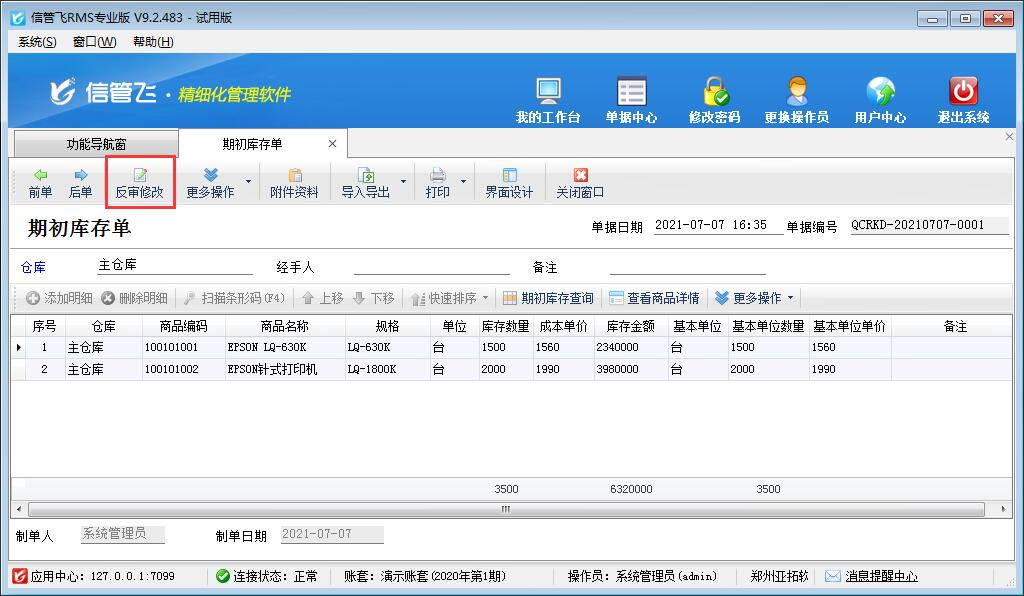Viewport: 1024px width, 596px height.
Task: Open 消息提醒中心 link in status bar
Action: (880, 576)
